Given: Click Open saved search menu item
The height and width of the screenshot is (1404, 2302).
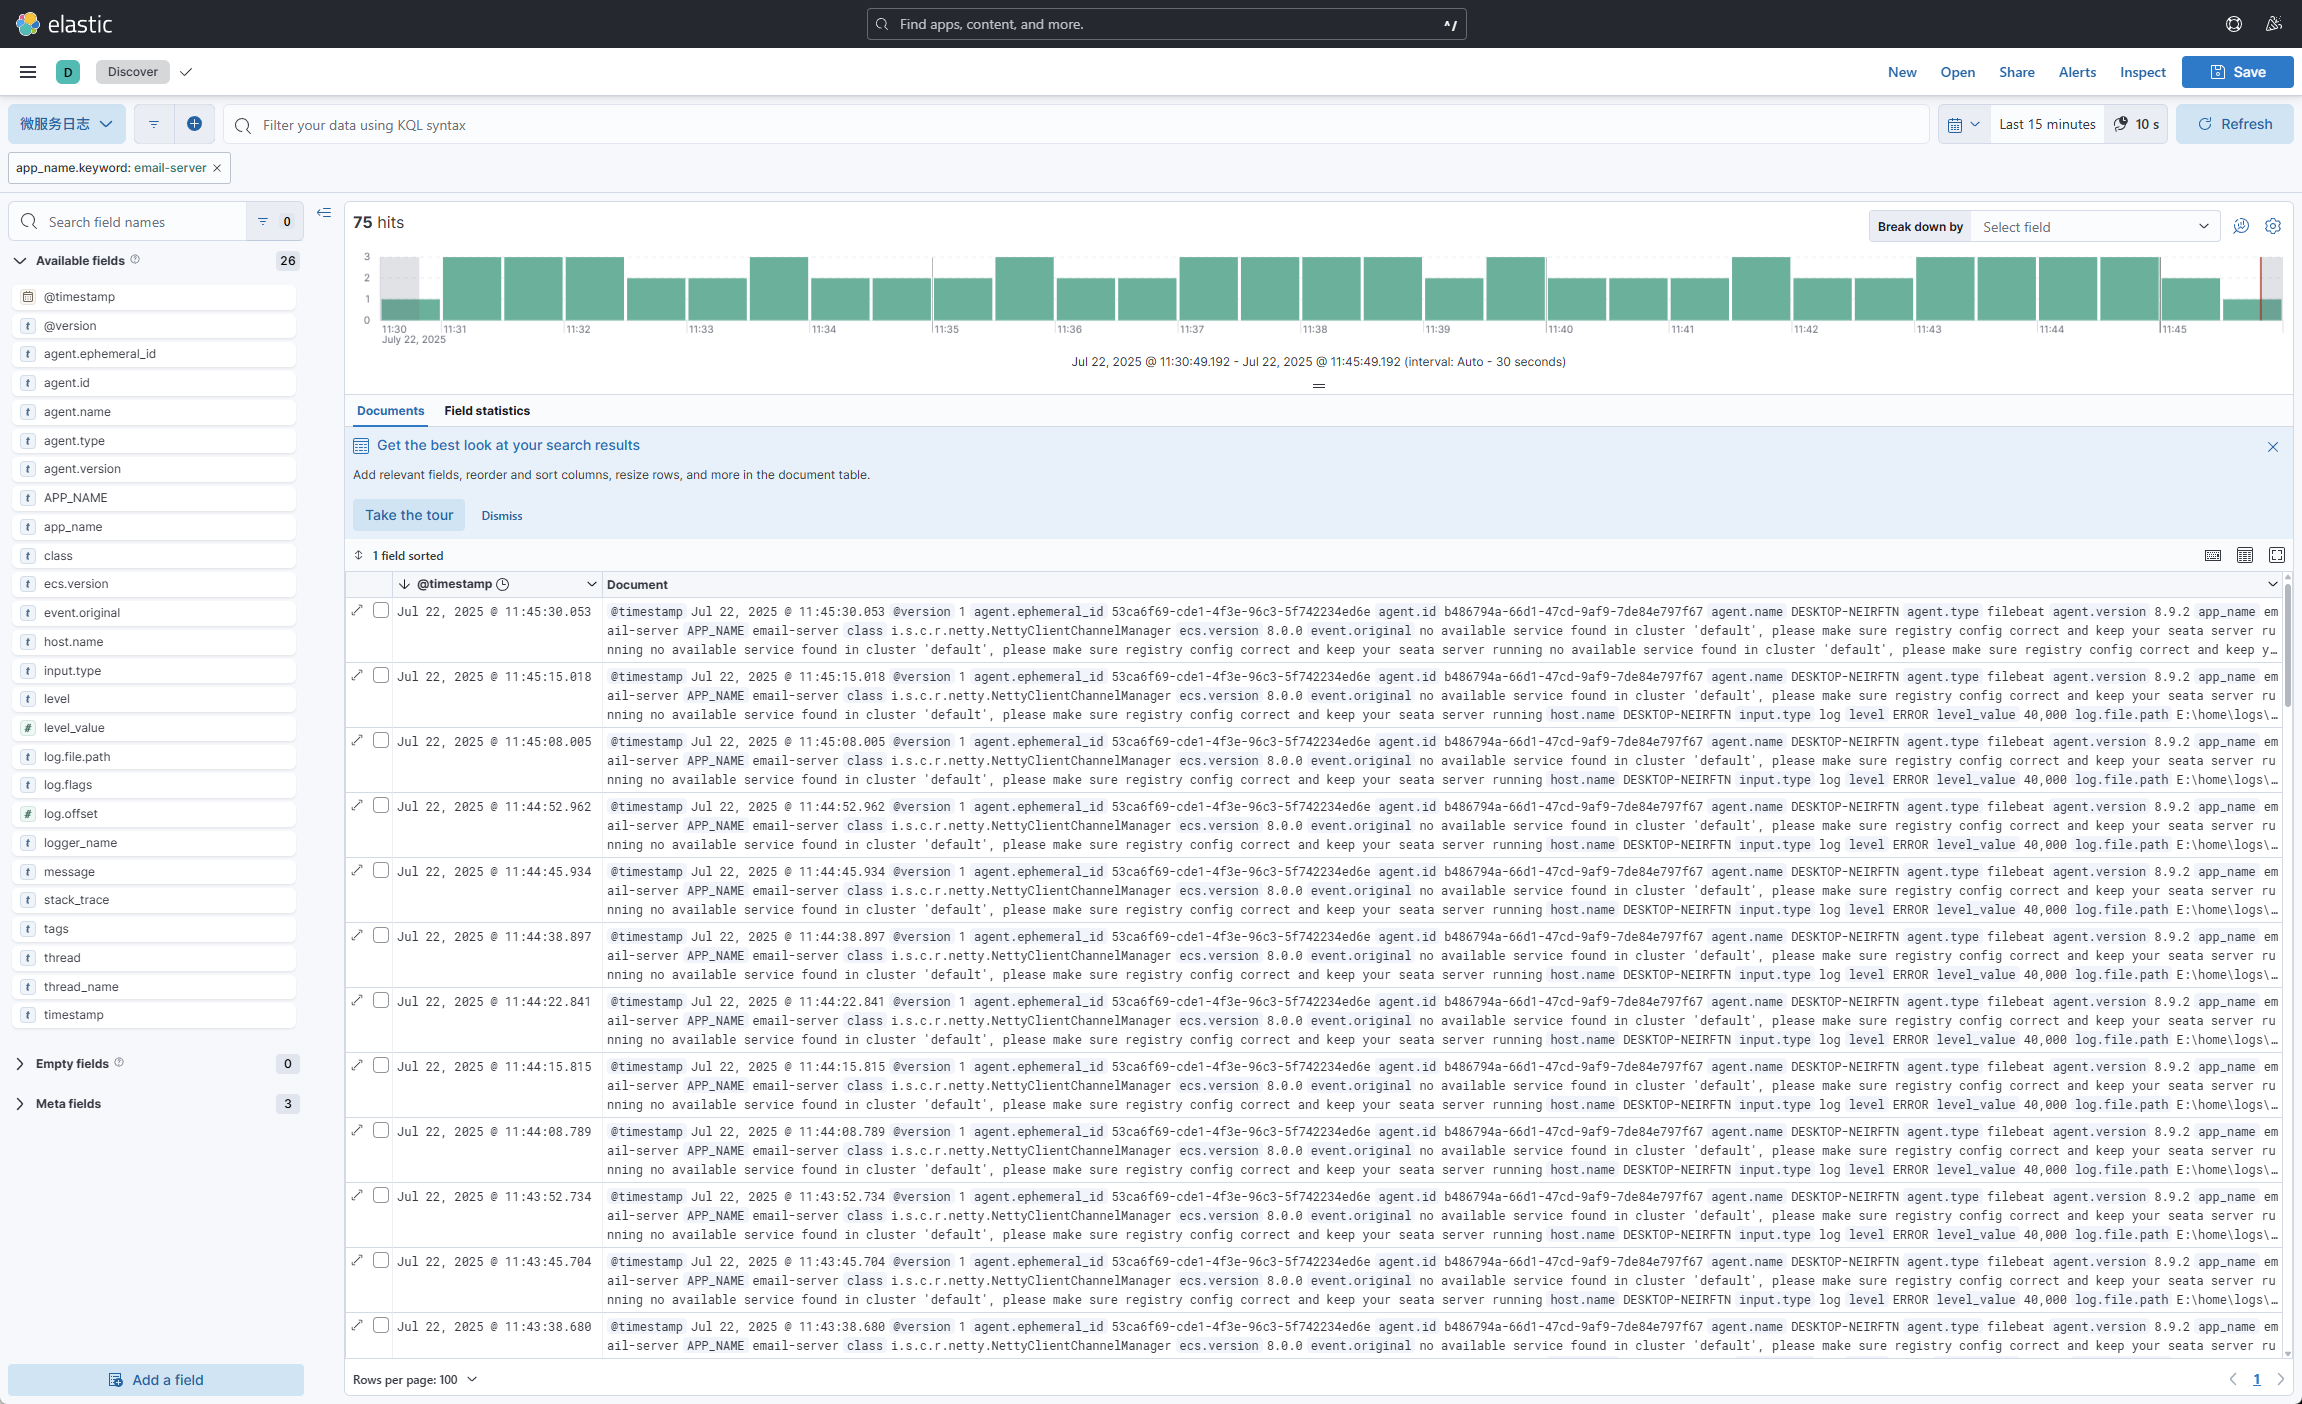Looking at the screenshot, I should point(1958,72).
